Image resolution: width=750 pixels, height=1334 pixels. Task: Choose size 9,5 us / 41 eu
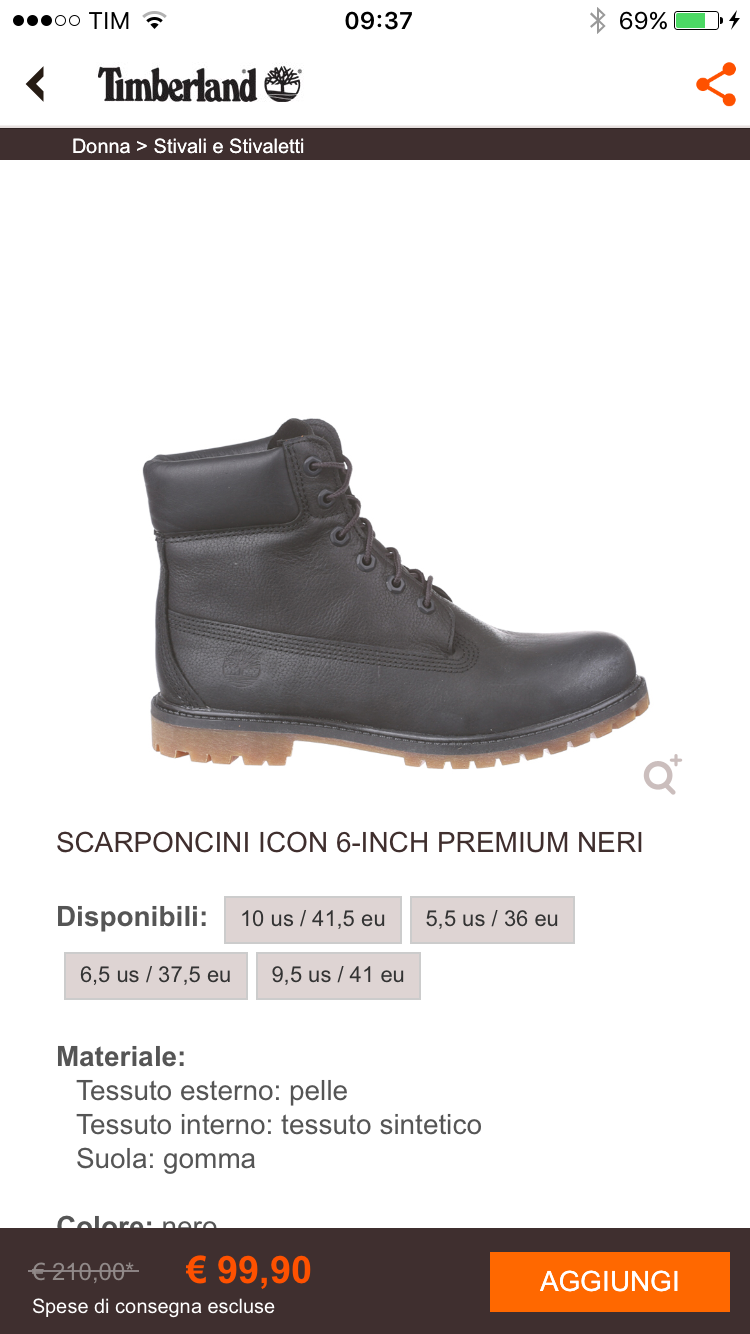point(338,975)
